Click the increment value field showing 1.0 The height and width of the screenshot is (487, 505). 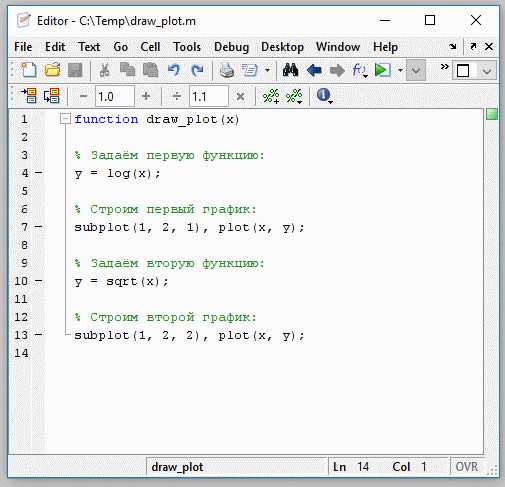(115, 97)
